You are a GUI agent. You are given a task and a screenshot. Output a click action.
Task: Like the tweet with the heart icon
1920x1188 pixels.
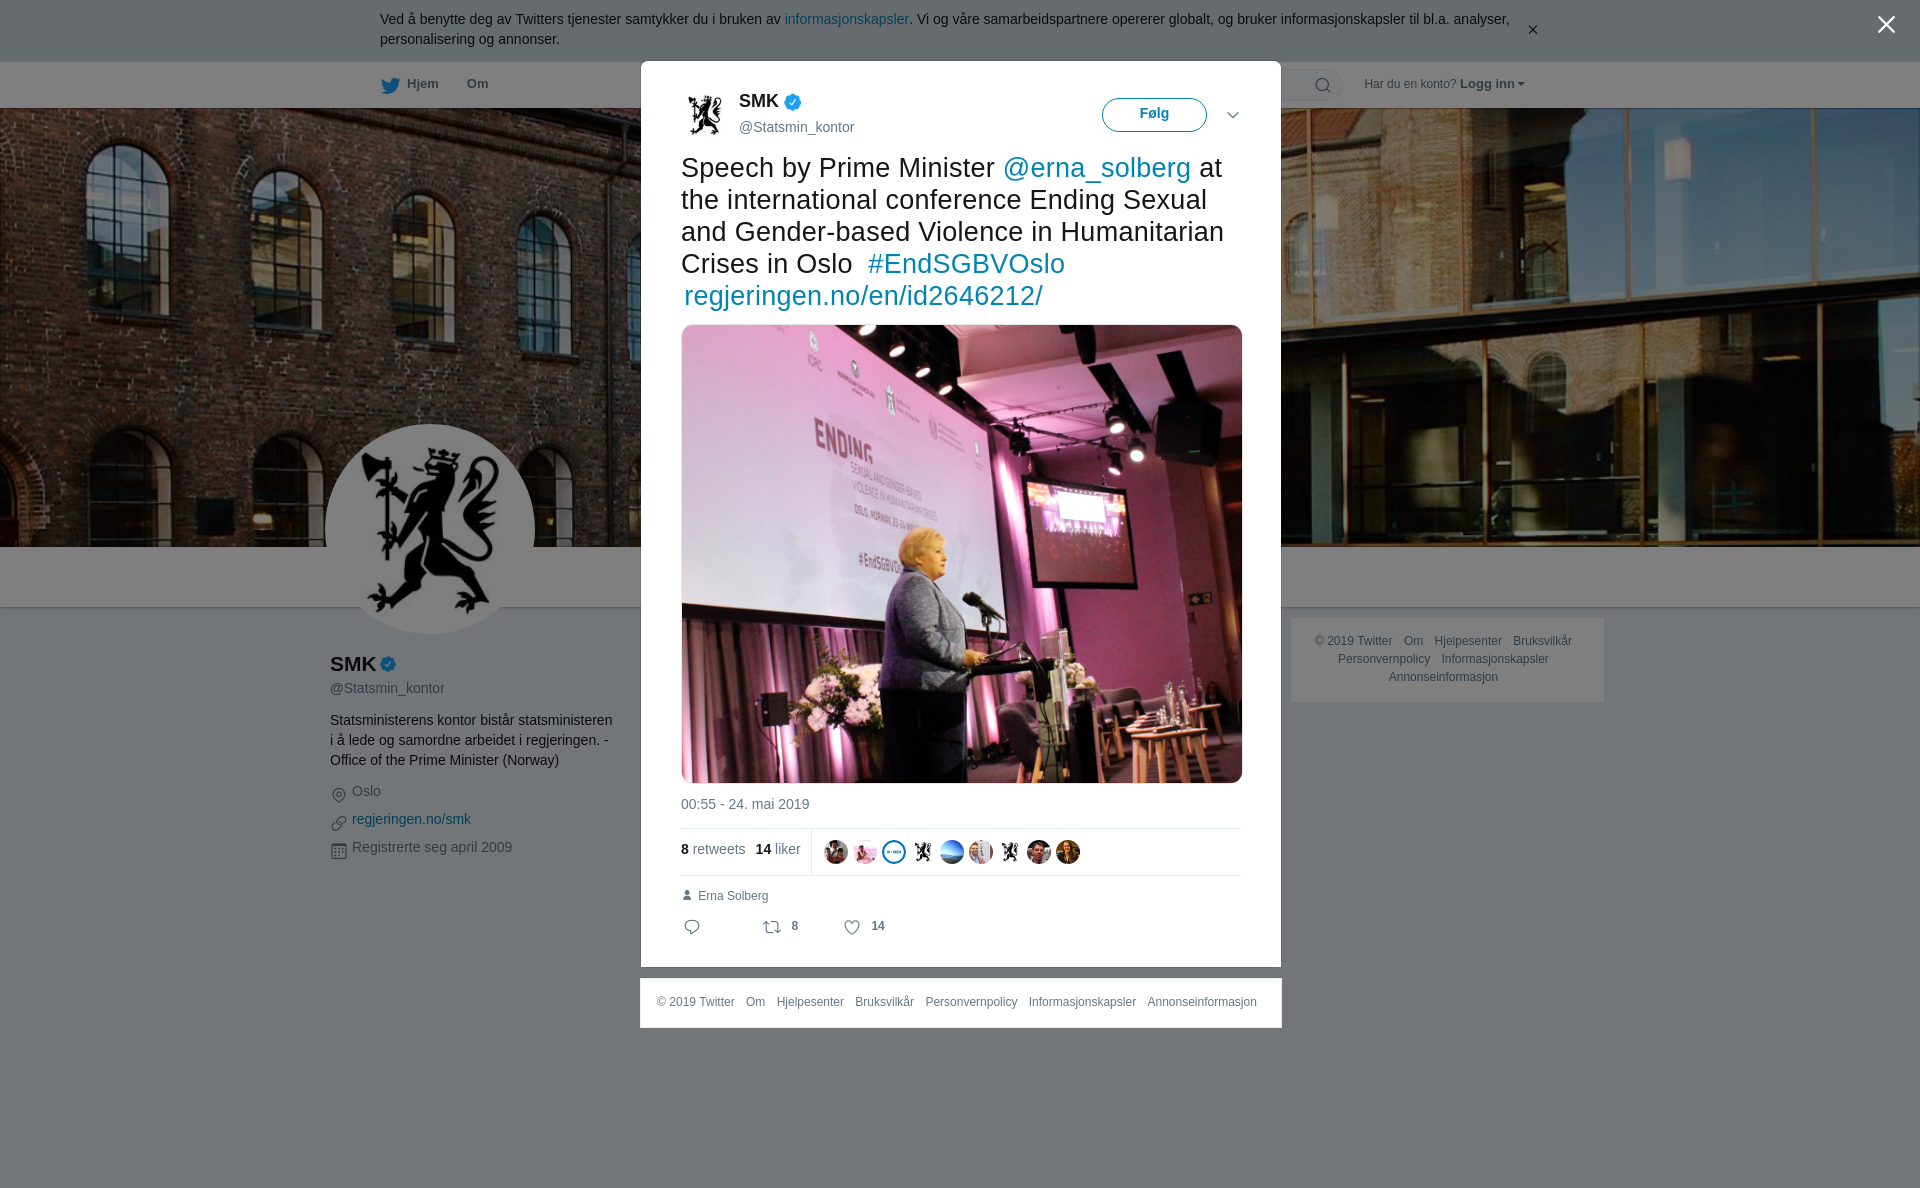852,927
